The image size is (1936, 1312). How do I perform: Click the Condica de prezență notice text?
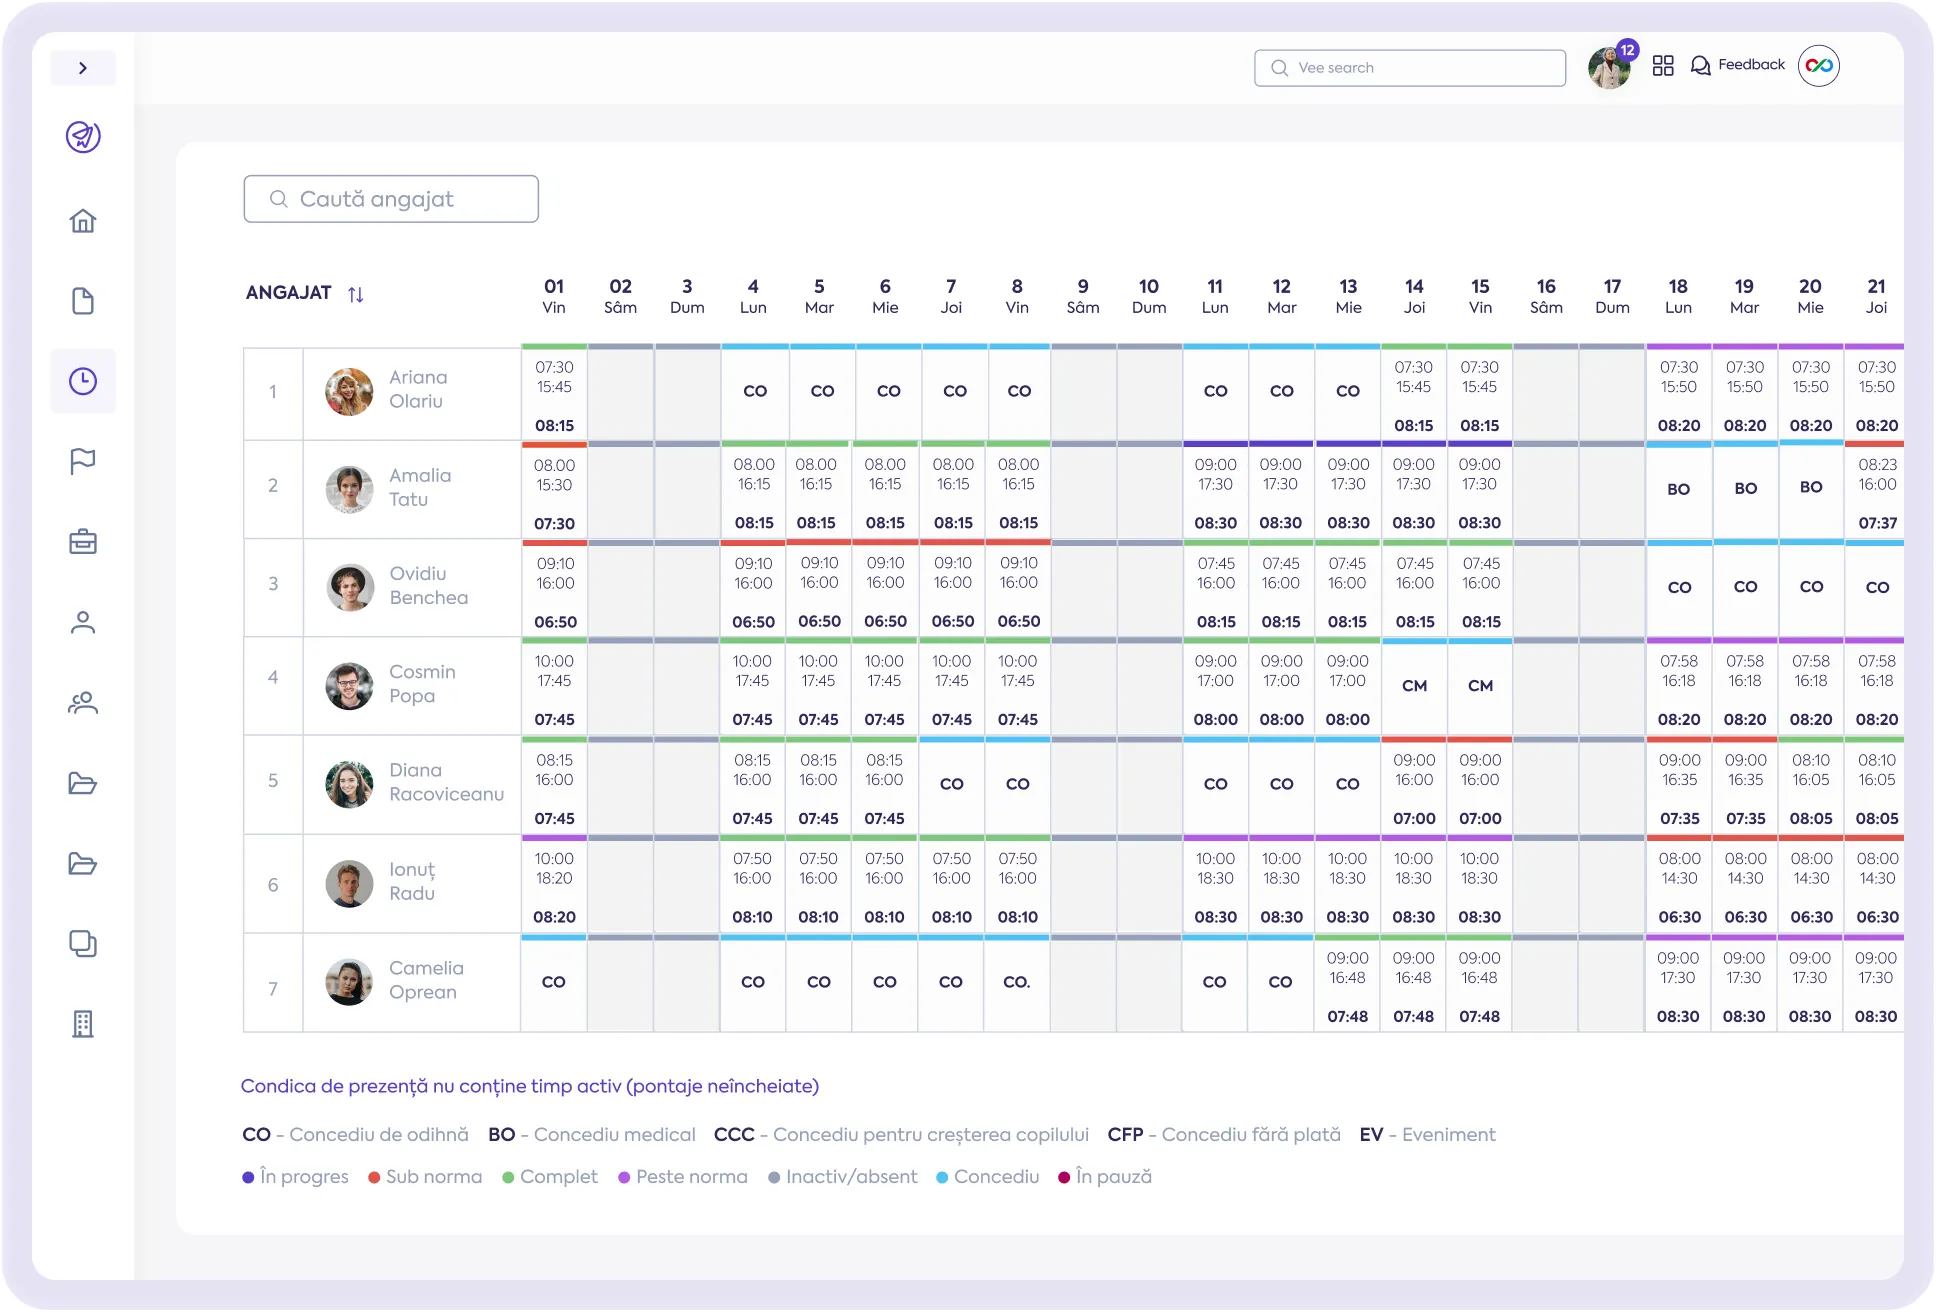click(x=530, y=1086)
